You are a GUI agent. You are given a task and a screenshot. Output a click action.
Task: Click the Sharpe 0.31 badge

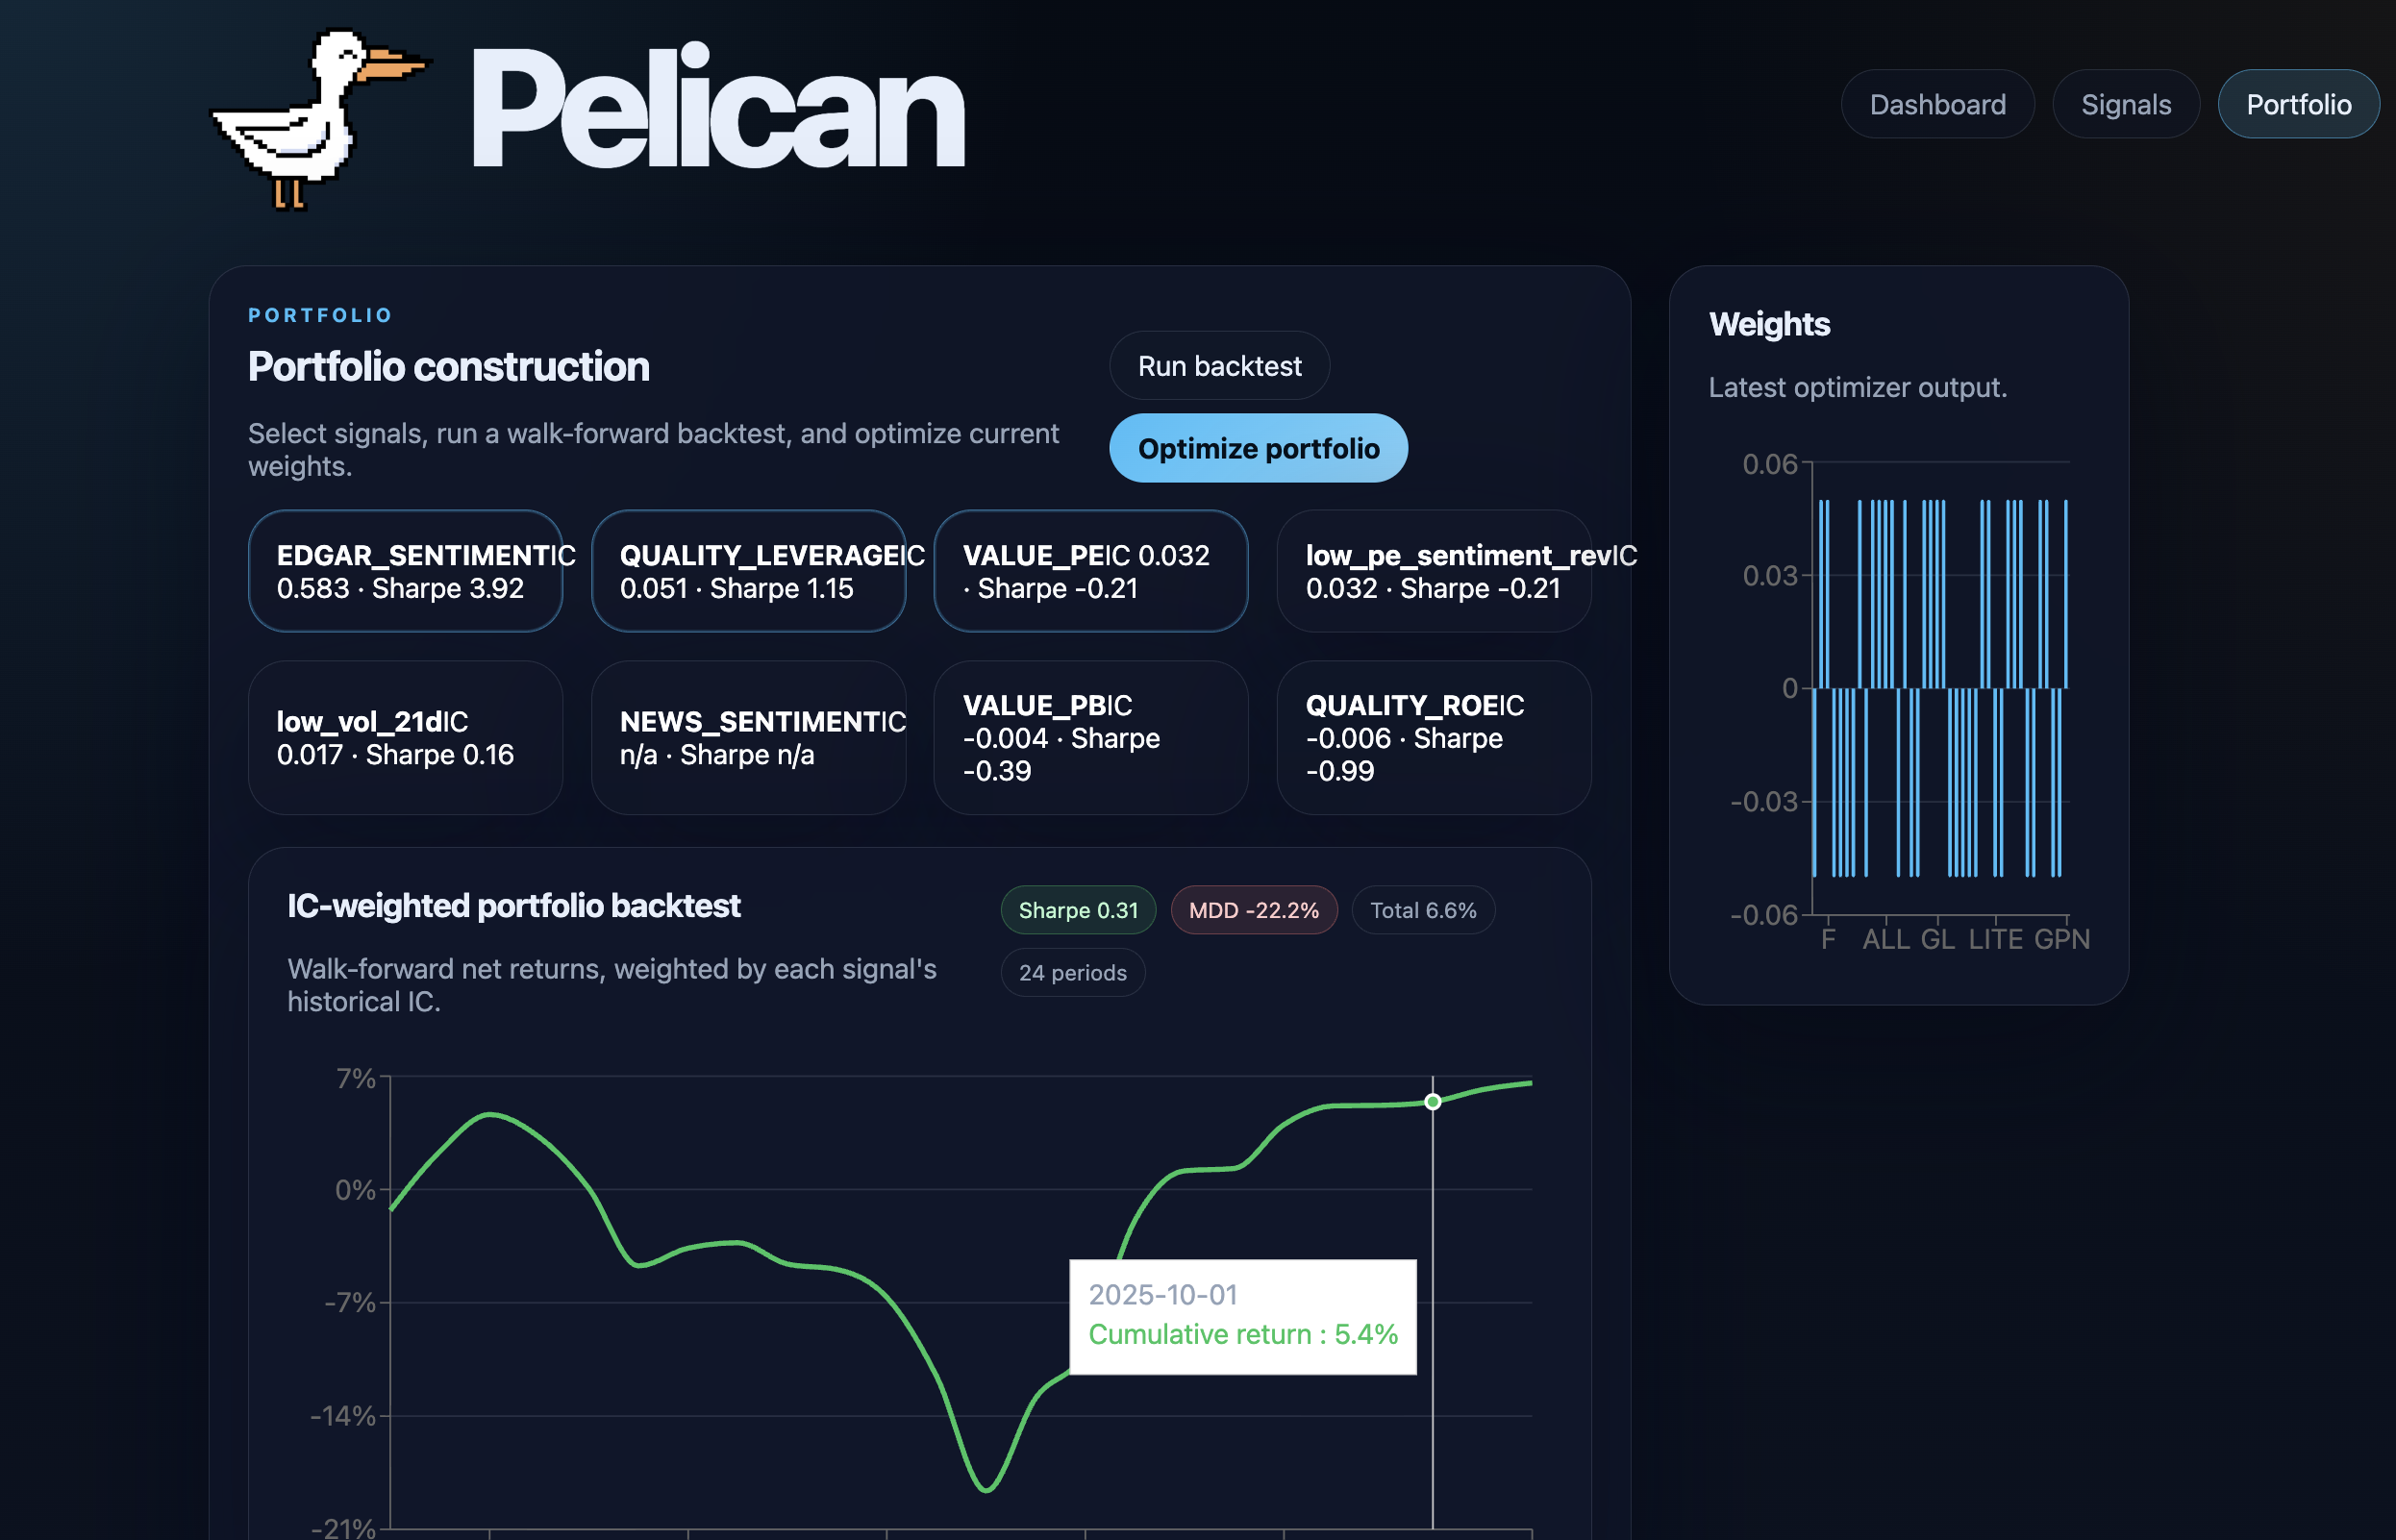tap(1078, 910)
